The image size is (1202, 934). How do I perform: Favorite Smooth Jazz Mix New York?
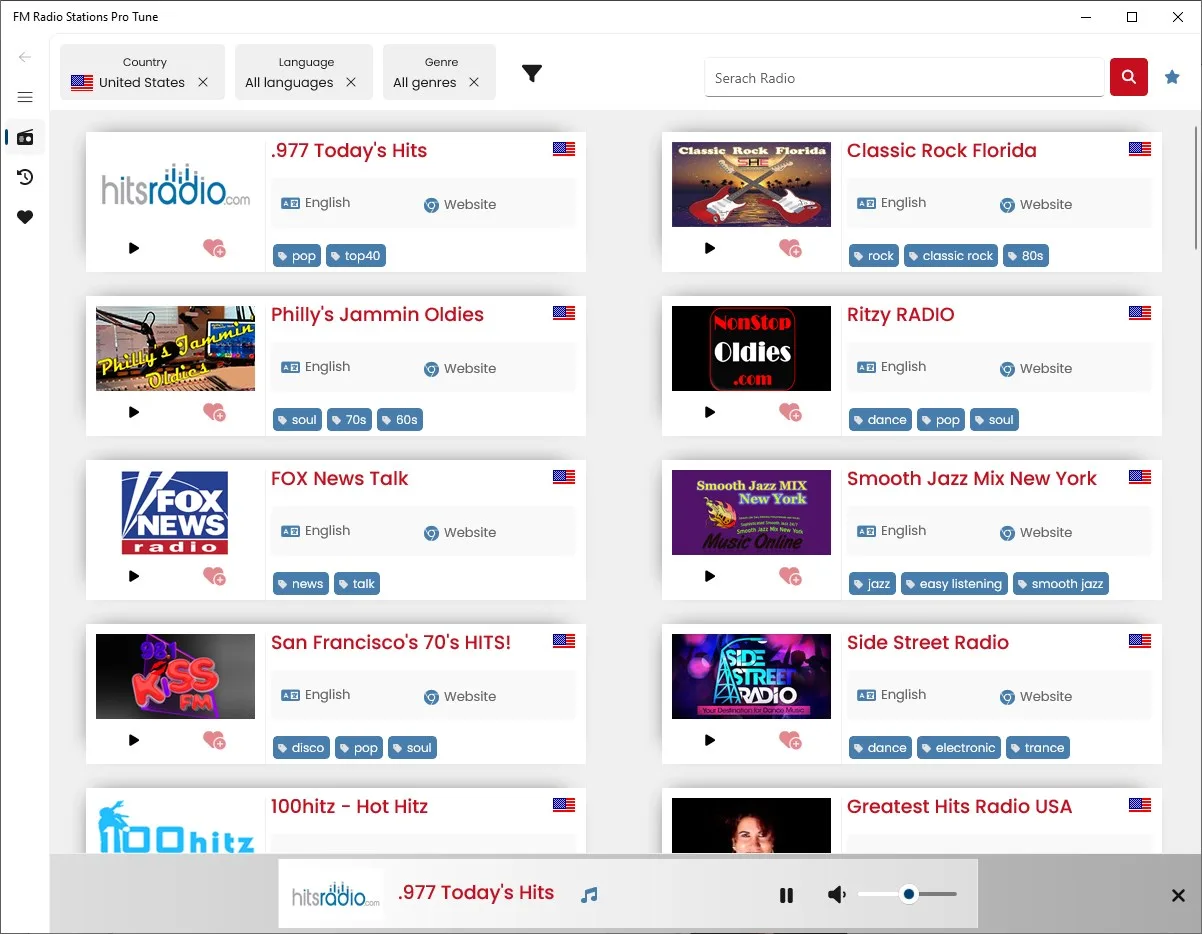click(x=790, y=576)
